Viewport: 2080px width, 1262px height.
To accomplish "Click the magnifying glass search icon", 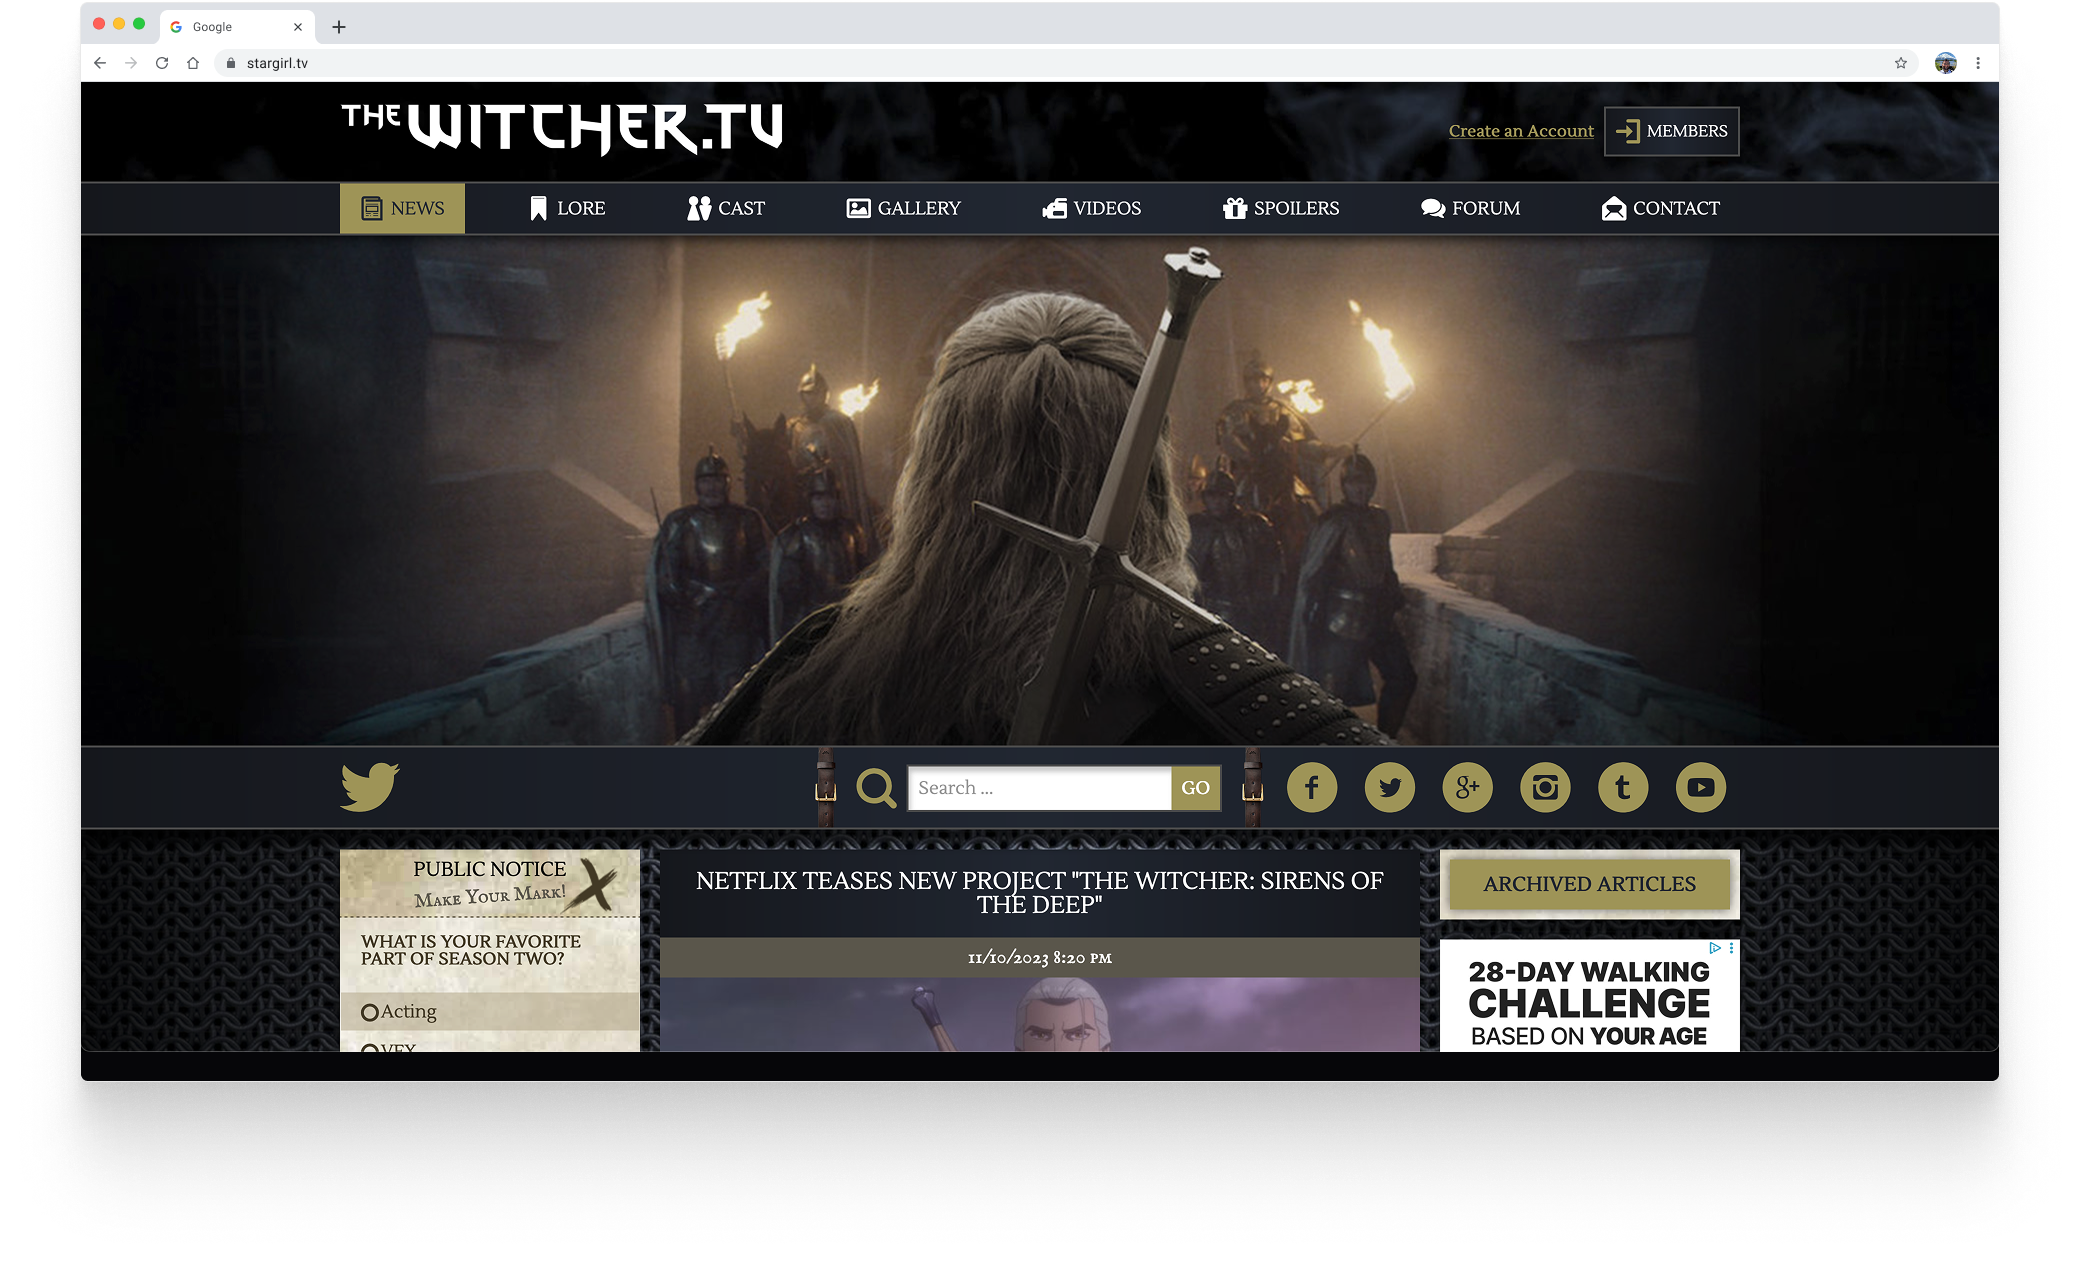I will 876,788.
